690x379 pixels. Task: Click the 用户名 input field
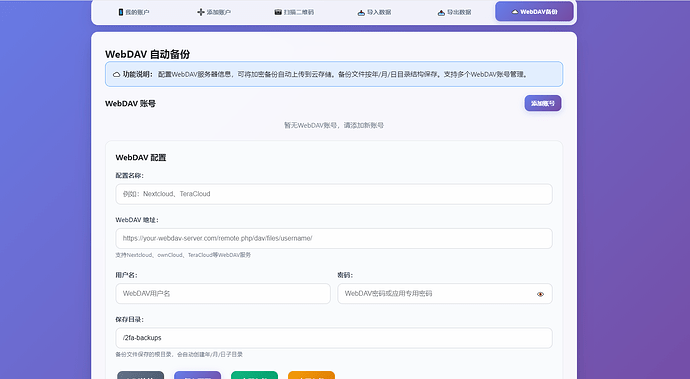(223, 294)
